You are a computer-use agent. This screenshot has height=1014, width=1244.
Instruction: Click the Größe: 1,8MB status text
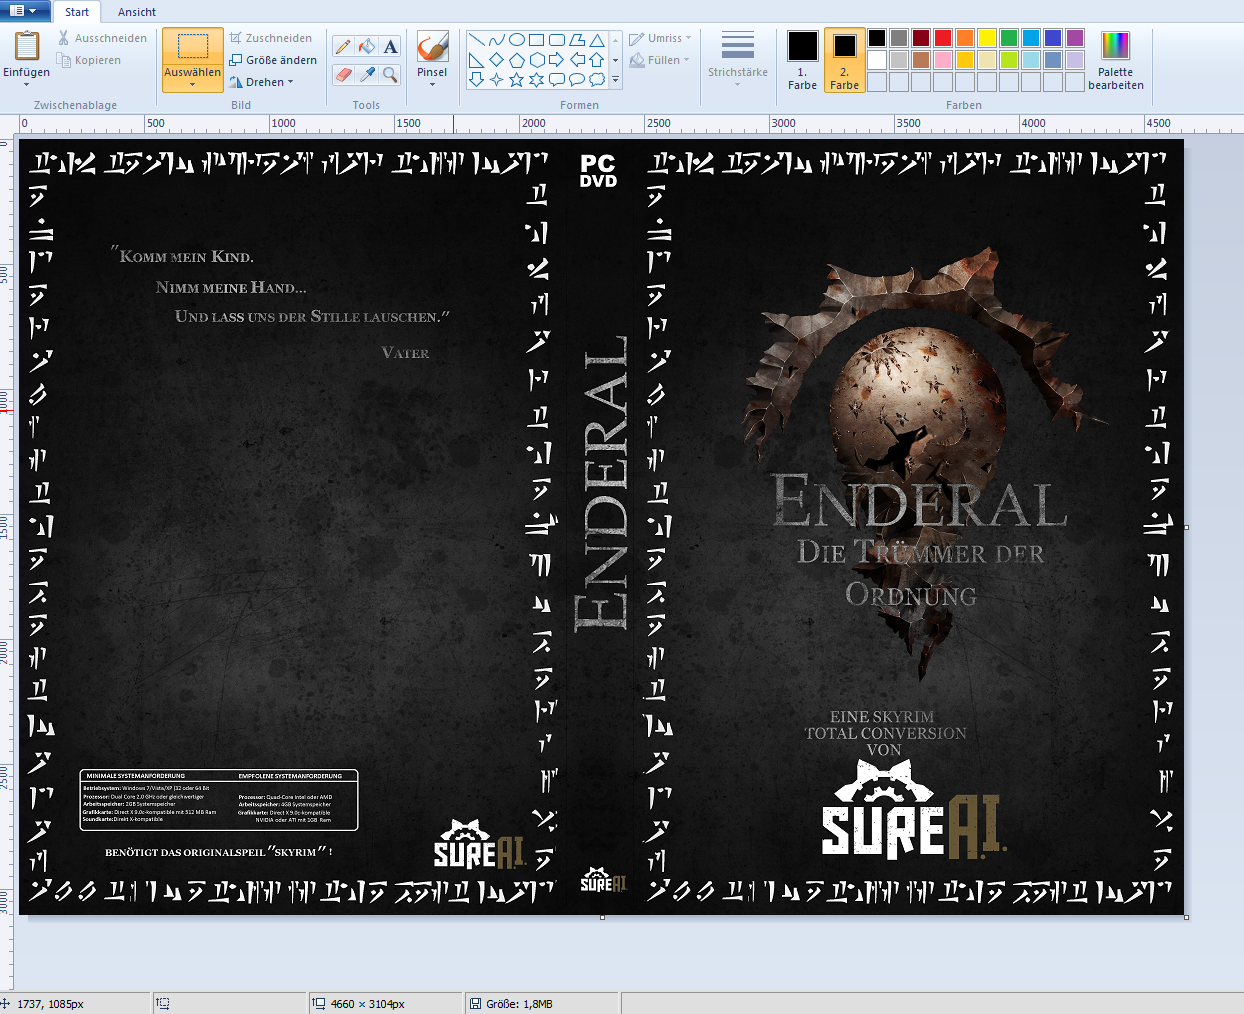pyautogui.click(x=519, y=1004)
